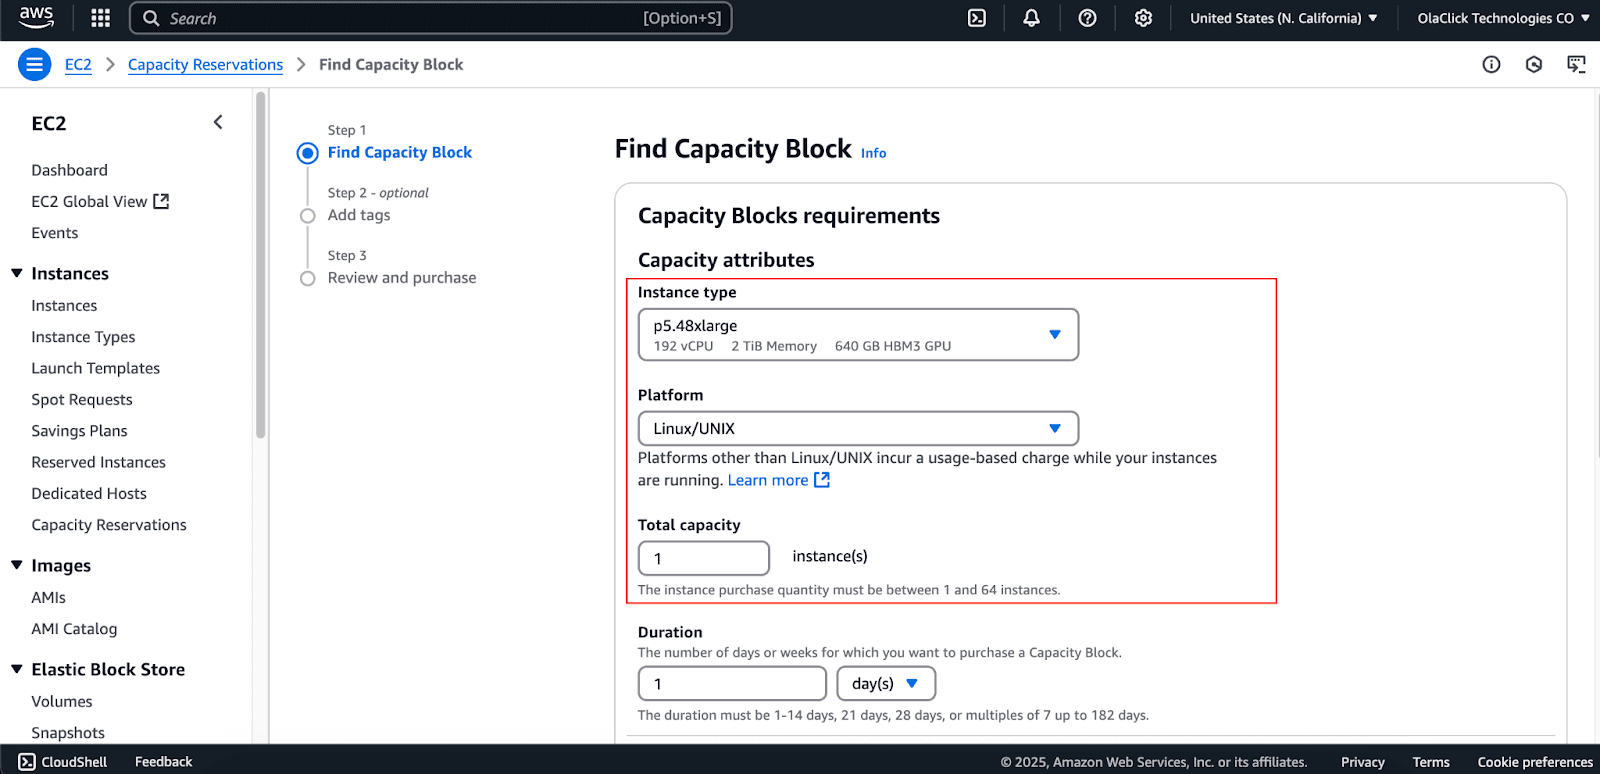Image resolution: width=1600 pixels, height=774 pixels.
Task: Open the duration unit day(s) dropdown
Action: click(x=886, y=684)
